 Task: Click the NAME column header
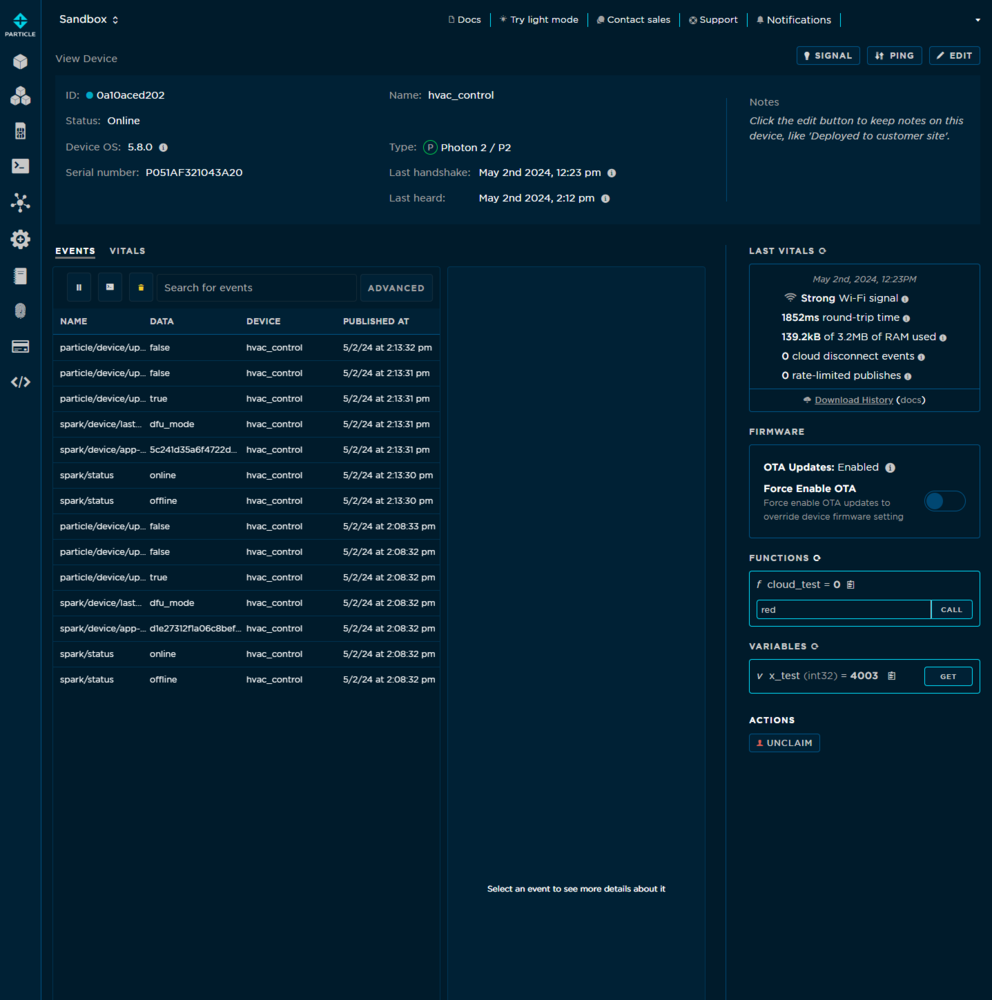pos(73,321)
